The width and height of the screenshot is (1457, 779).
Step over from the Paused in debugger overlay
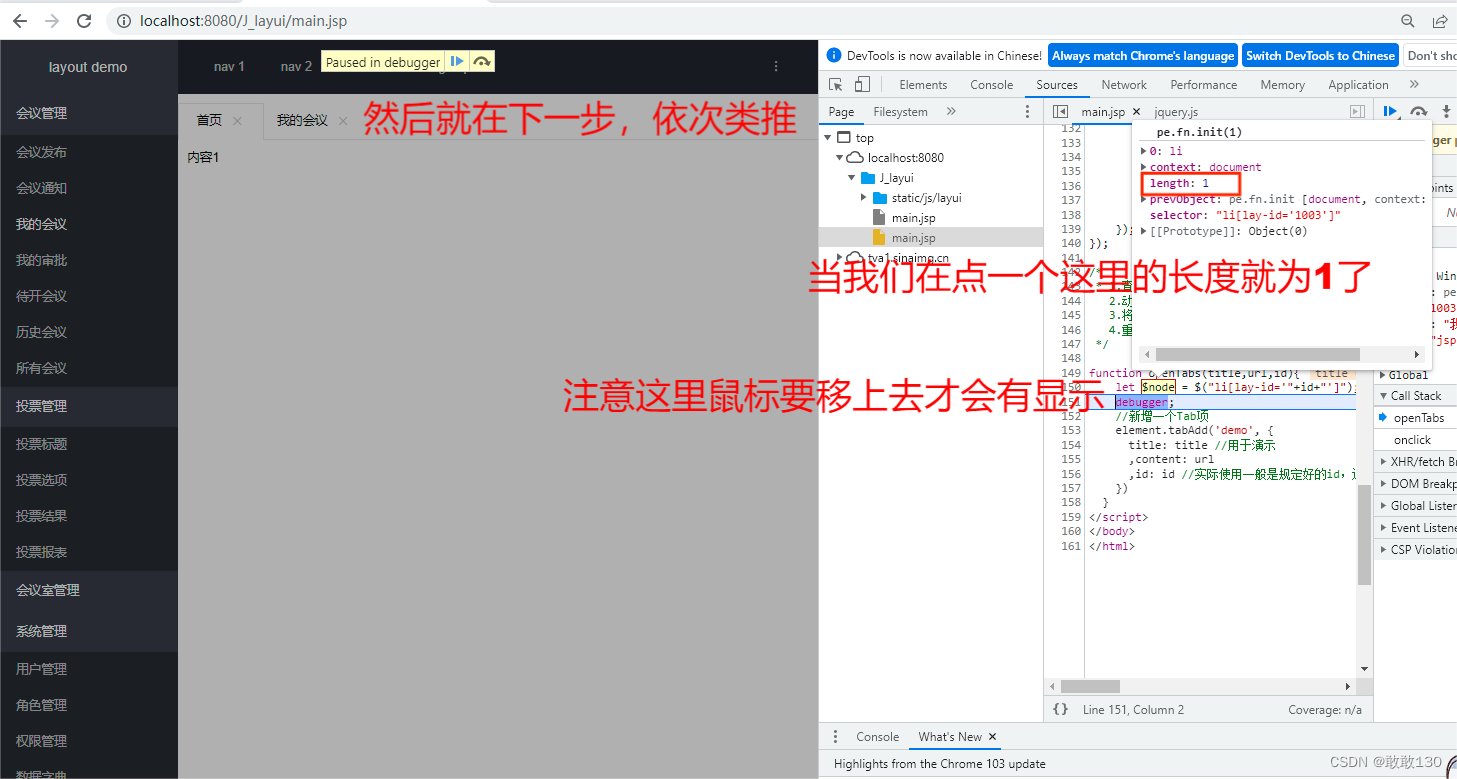tap(482, 62)
